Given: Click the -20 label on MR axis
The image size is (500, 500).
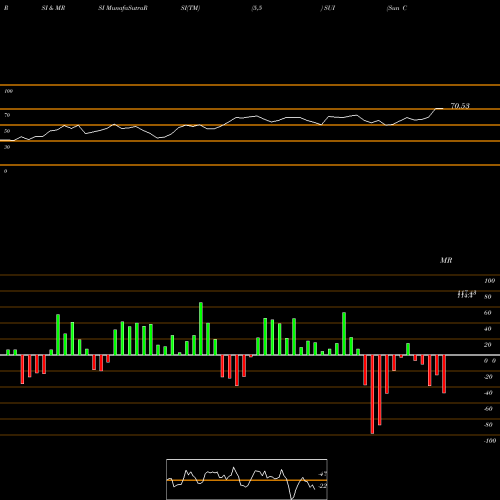Looking at the screenshot, I should [x=488, y=377].
